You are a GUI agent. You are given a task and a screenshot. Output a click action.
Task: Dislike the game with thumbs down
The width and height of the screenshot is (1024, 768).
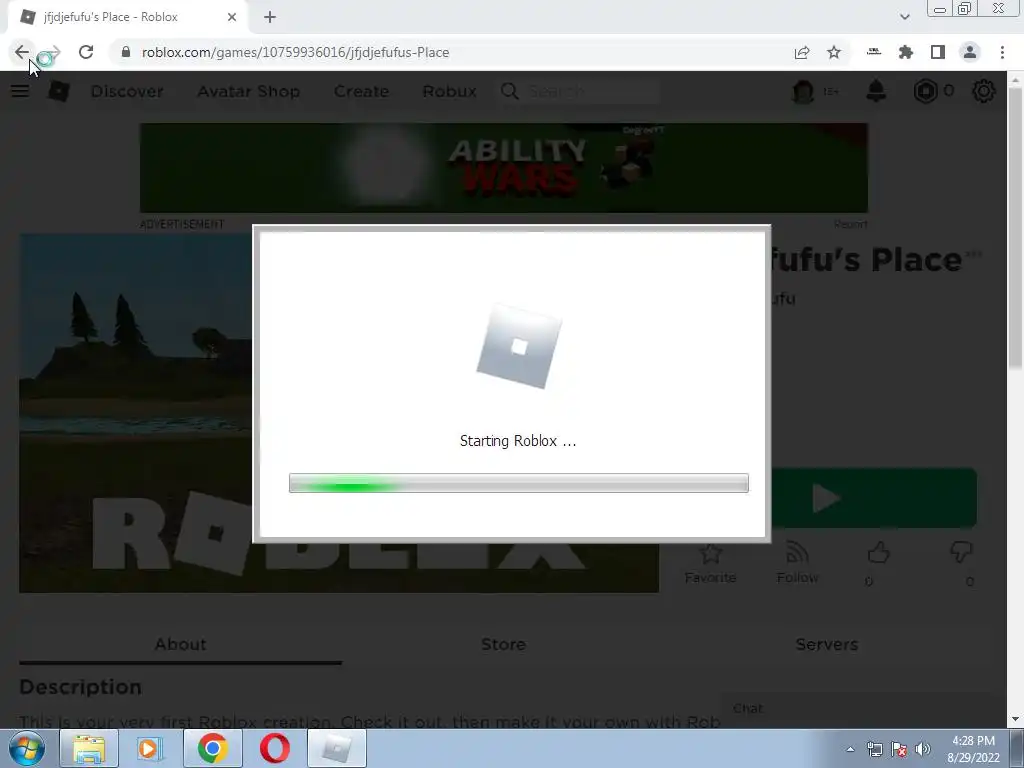coord(961,552)
